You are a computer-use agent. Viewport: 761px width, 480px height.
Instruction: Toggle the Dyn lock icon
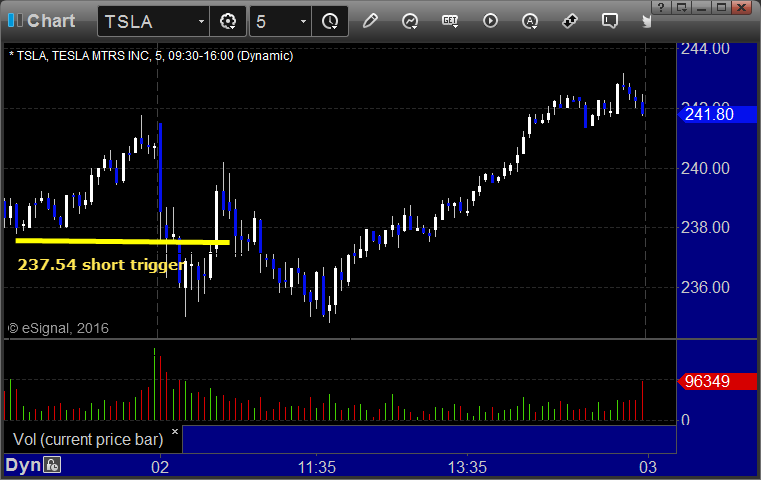(x=52, y=465)
